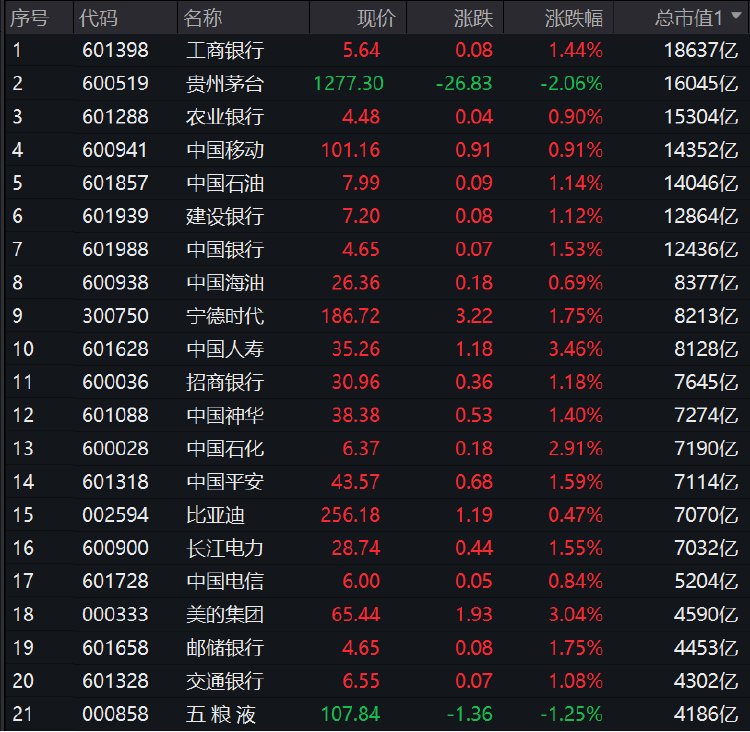Select stock name 美的集团
This screenshot has width=750, height=732.
coord(225,615)
